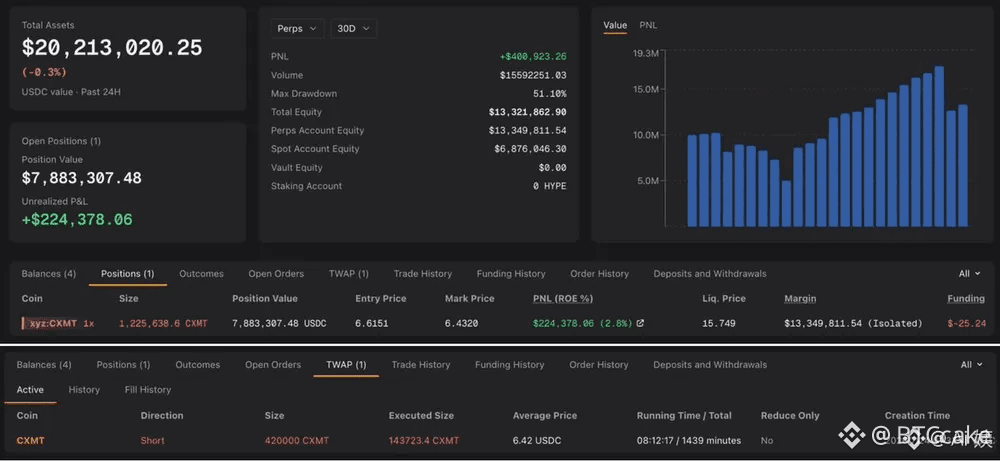1000x461 pixels.
Task: Click the Binance watermark logo icon
Action: 851,436
